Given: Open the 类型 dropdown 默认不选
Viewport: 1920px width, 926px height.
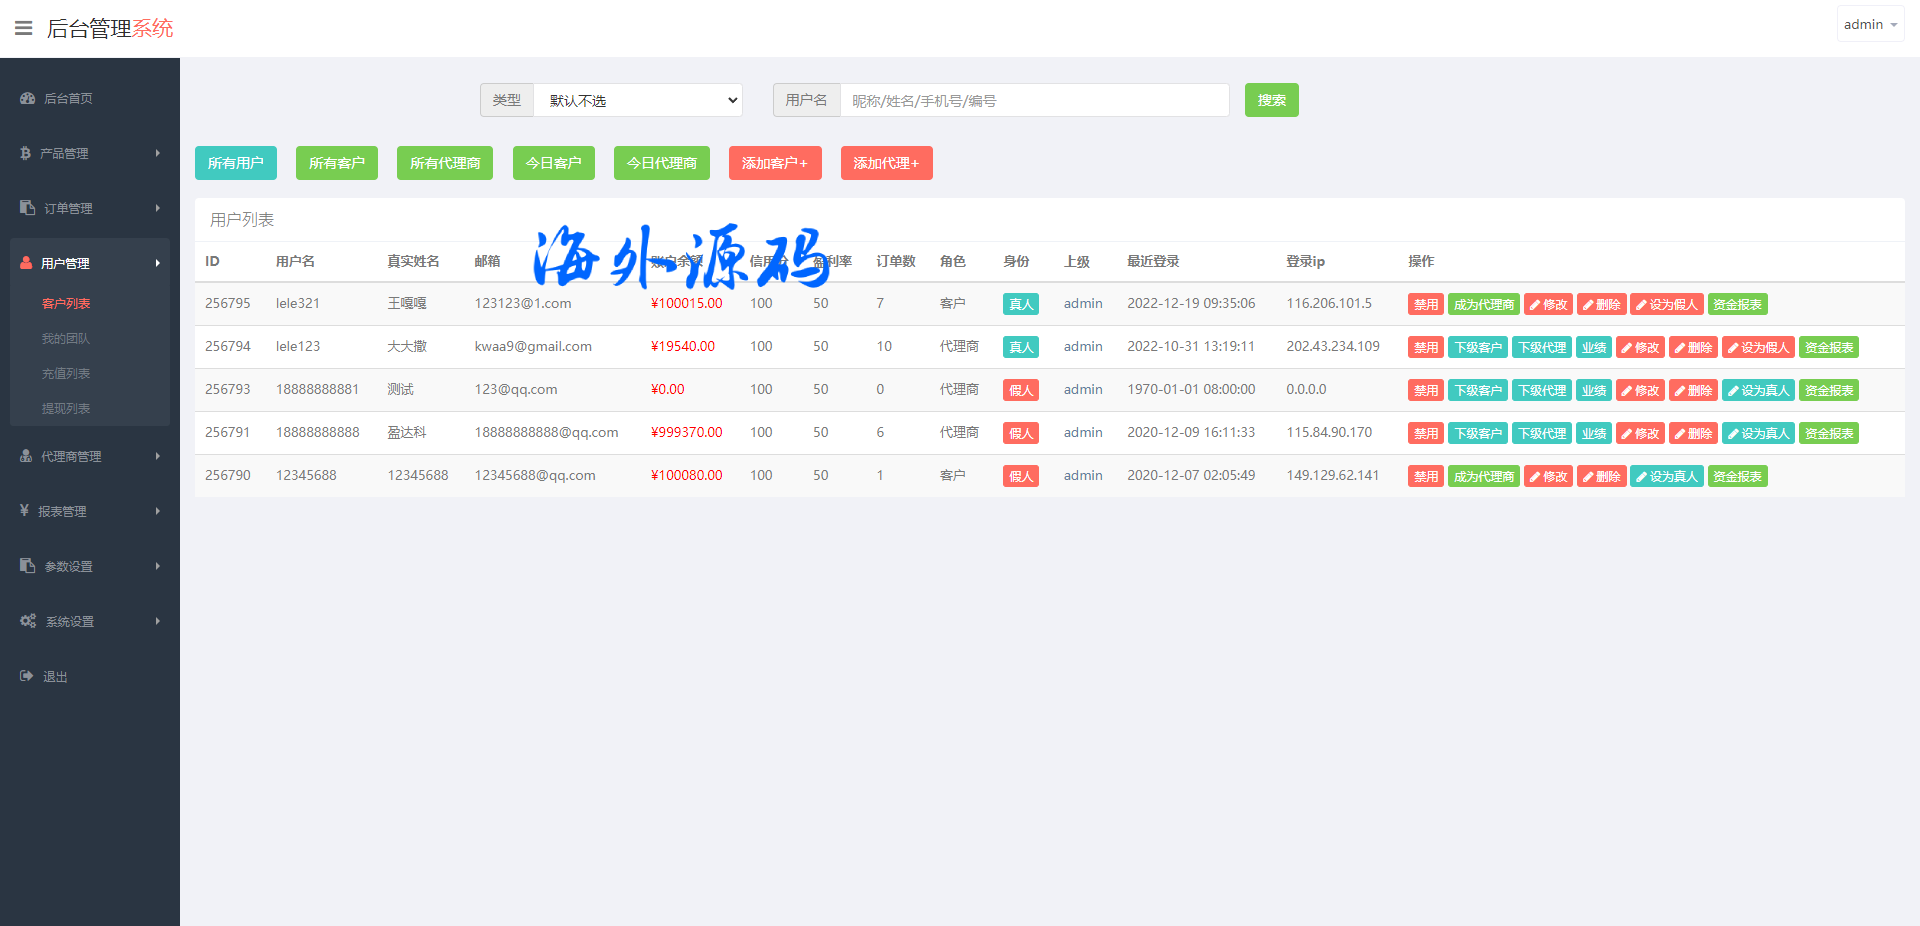Looking at the screenshot, I should coord(638,100).
